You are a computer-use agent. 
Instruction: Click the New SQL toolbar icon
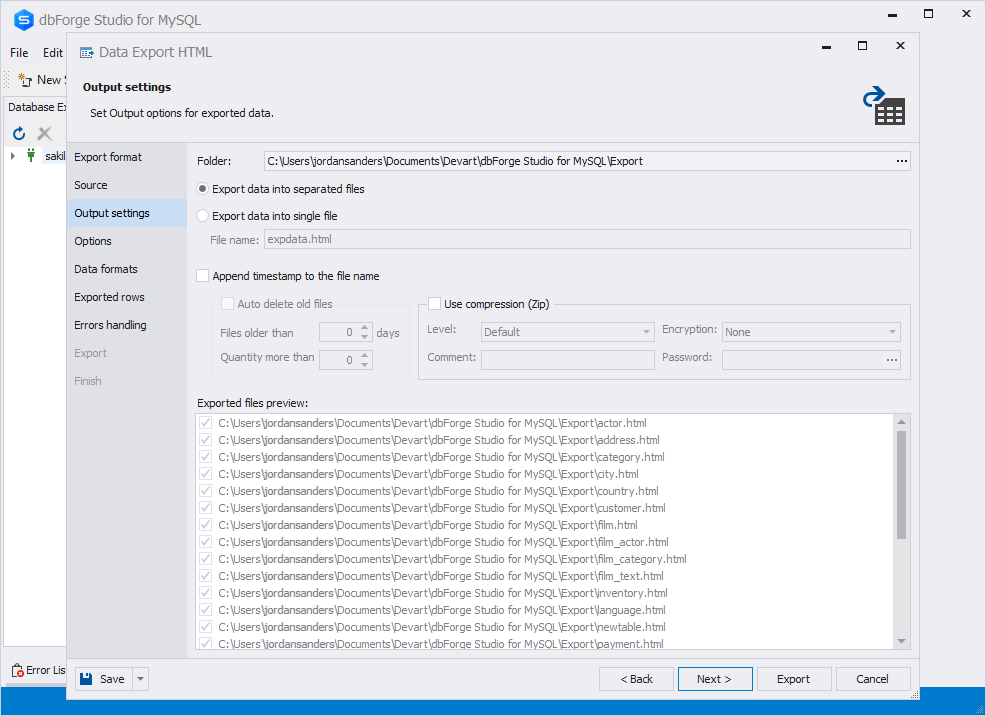coord(25,80)
